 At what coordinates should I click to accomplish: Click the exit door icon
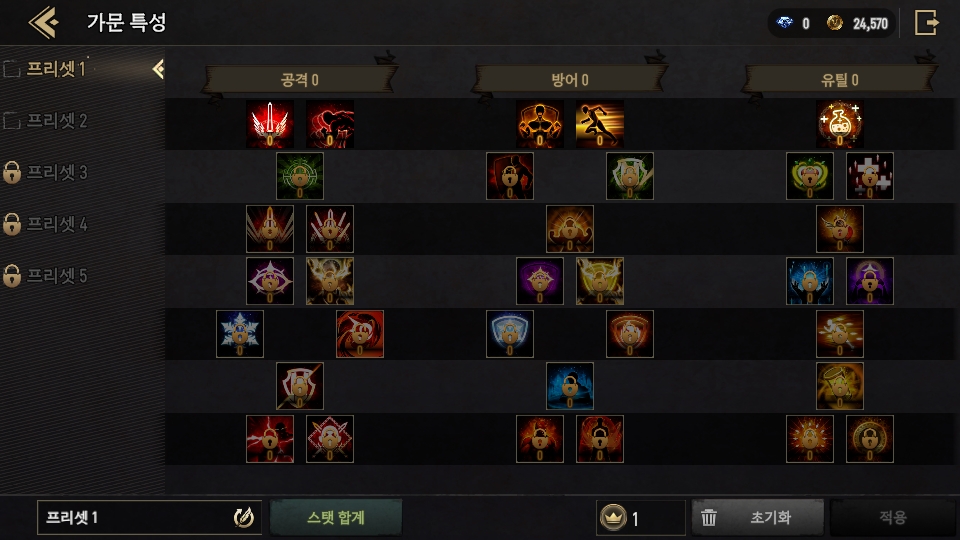[x=927, y=23]
